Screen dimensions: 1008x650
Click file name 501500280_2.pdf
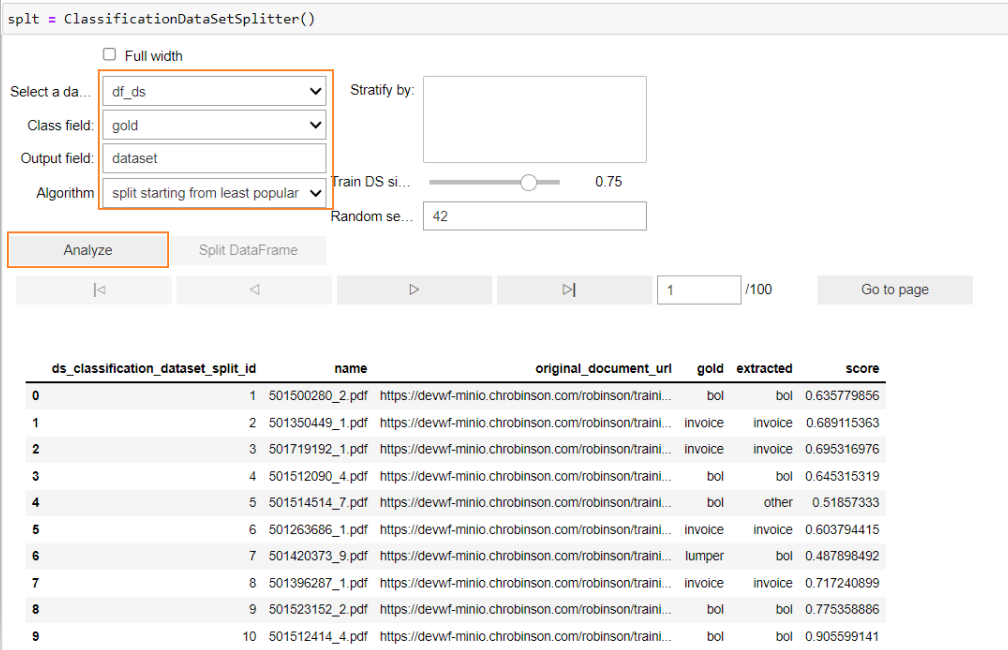click(318, 396)
